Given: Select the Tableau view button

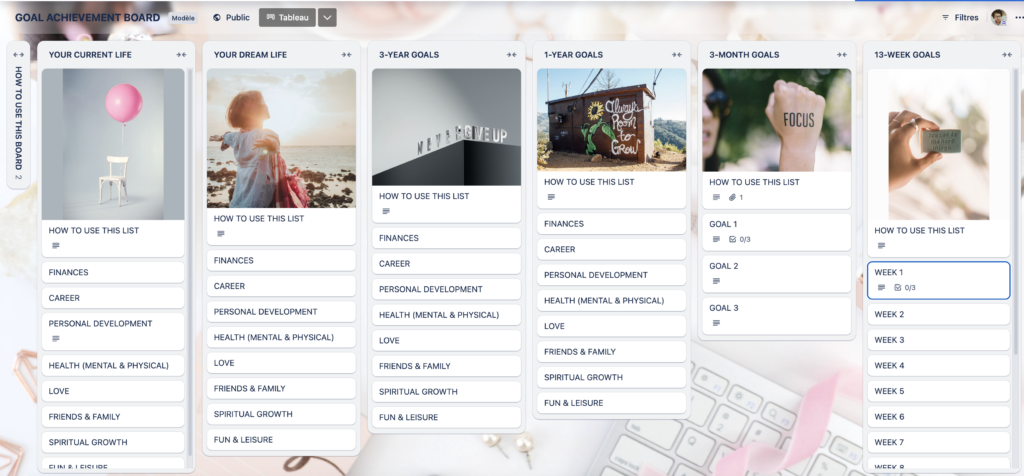Looking at the screenshot, I should (287, 18).
